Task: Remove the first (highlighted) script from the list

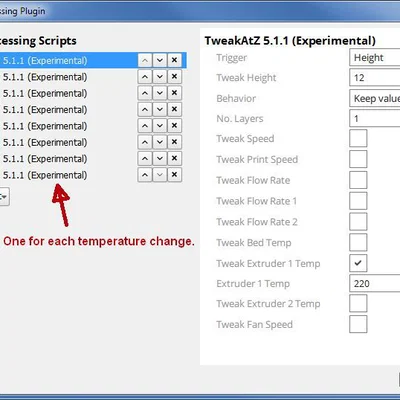Action: click(174, 60)
